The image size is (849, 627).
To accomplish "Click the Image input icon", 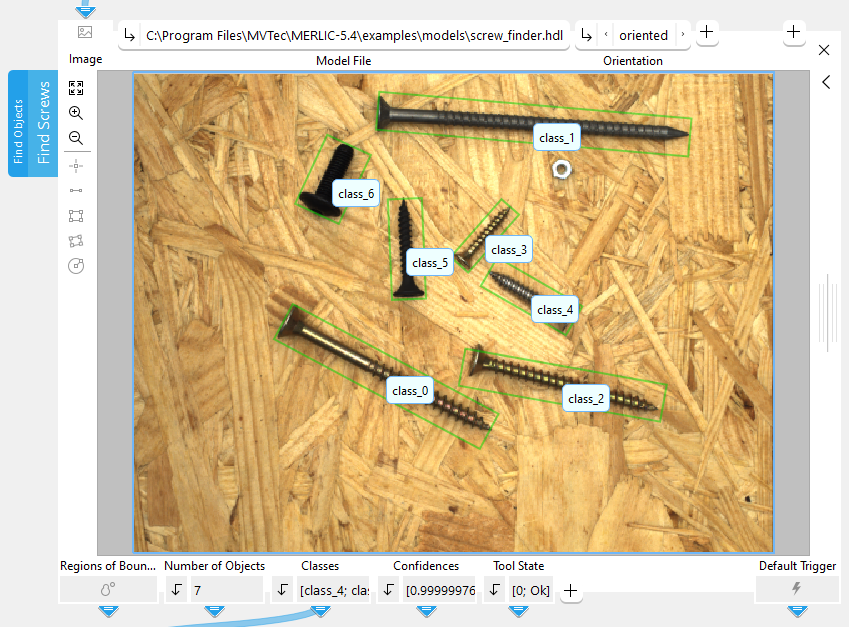I will pos(85,33).
